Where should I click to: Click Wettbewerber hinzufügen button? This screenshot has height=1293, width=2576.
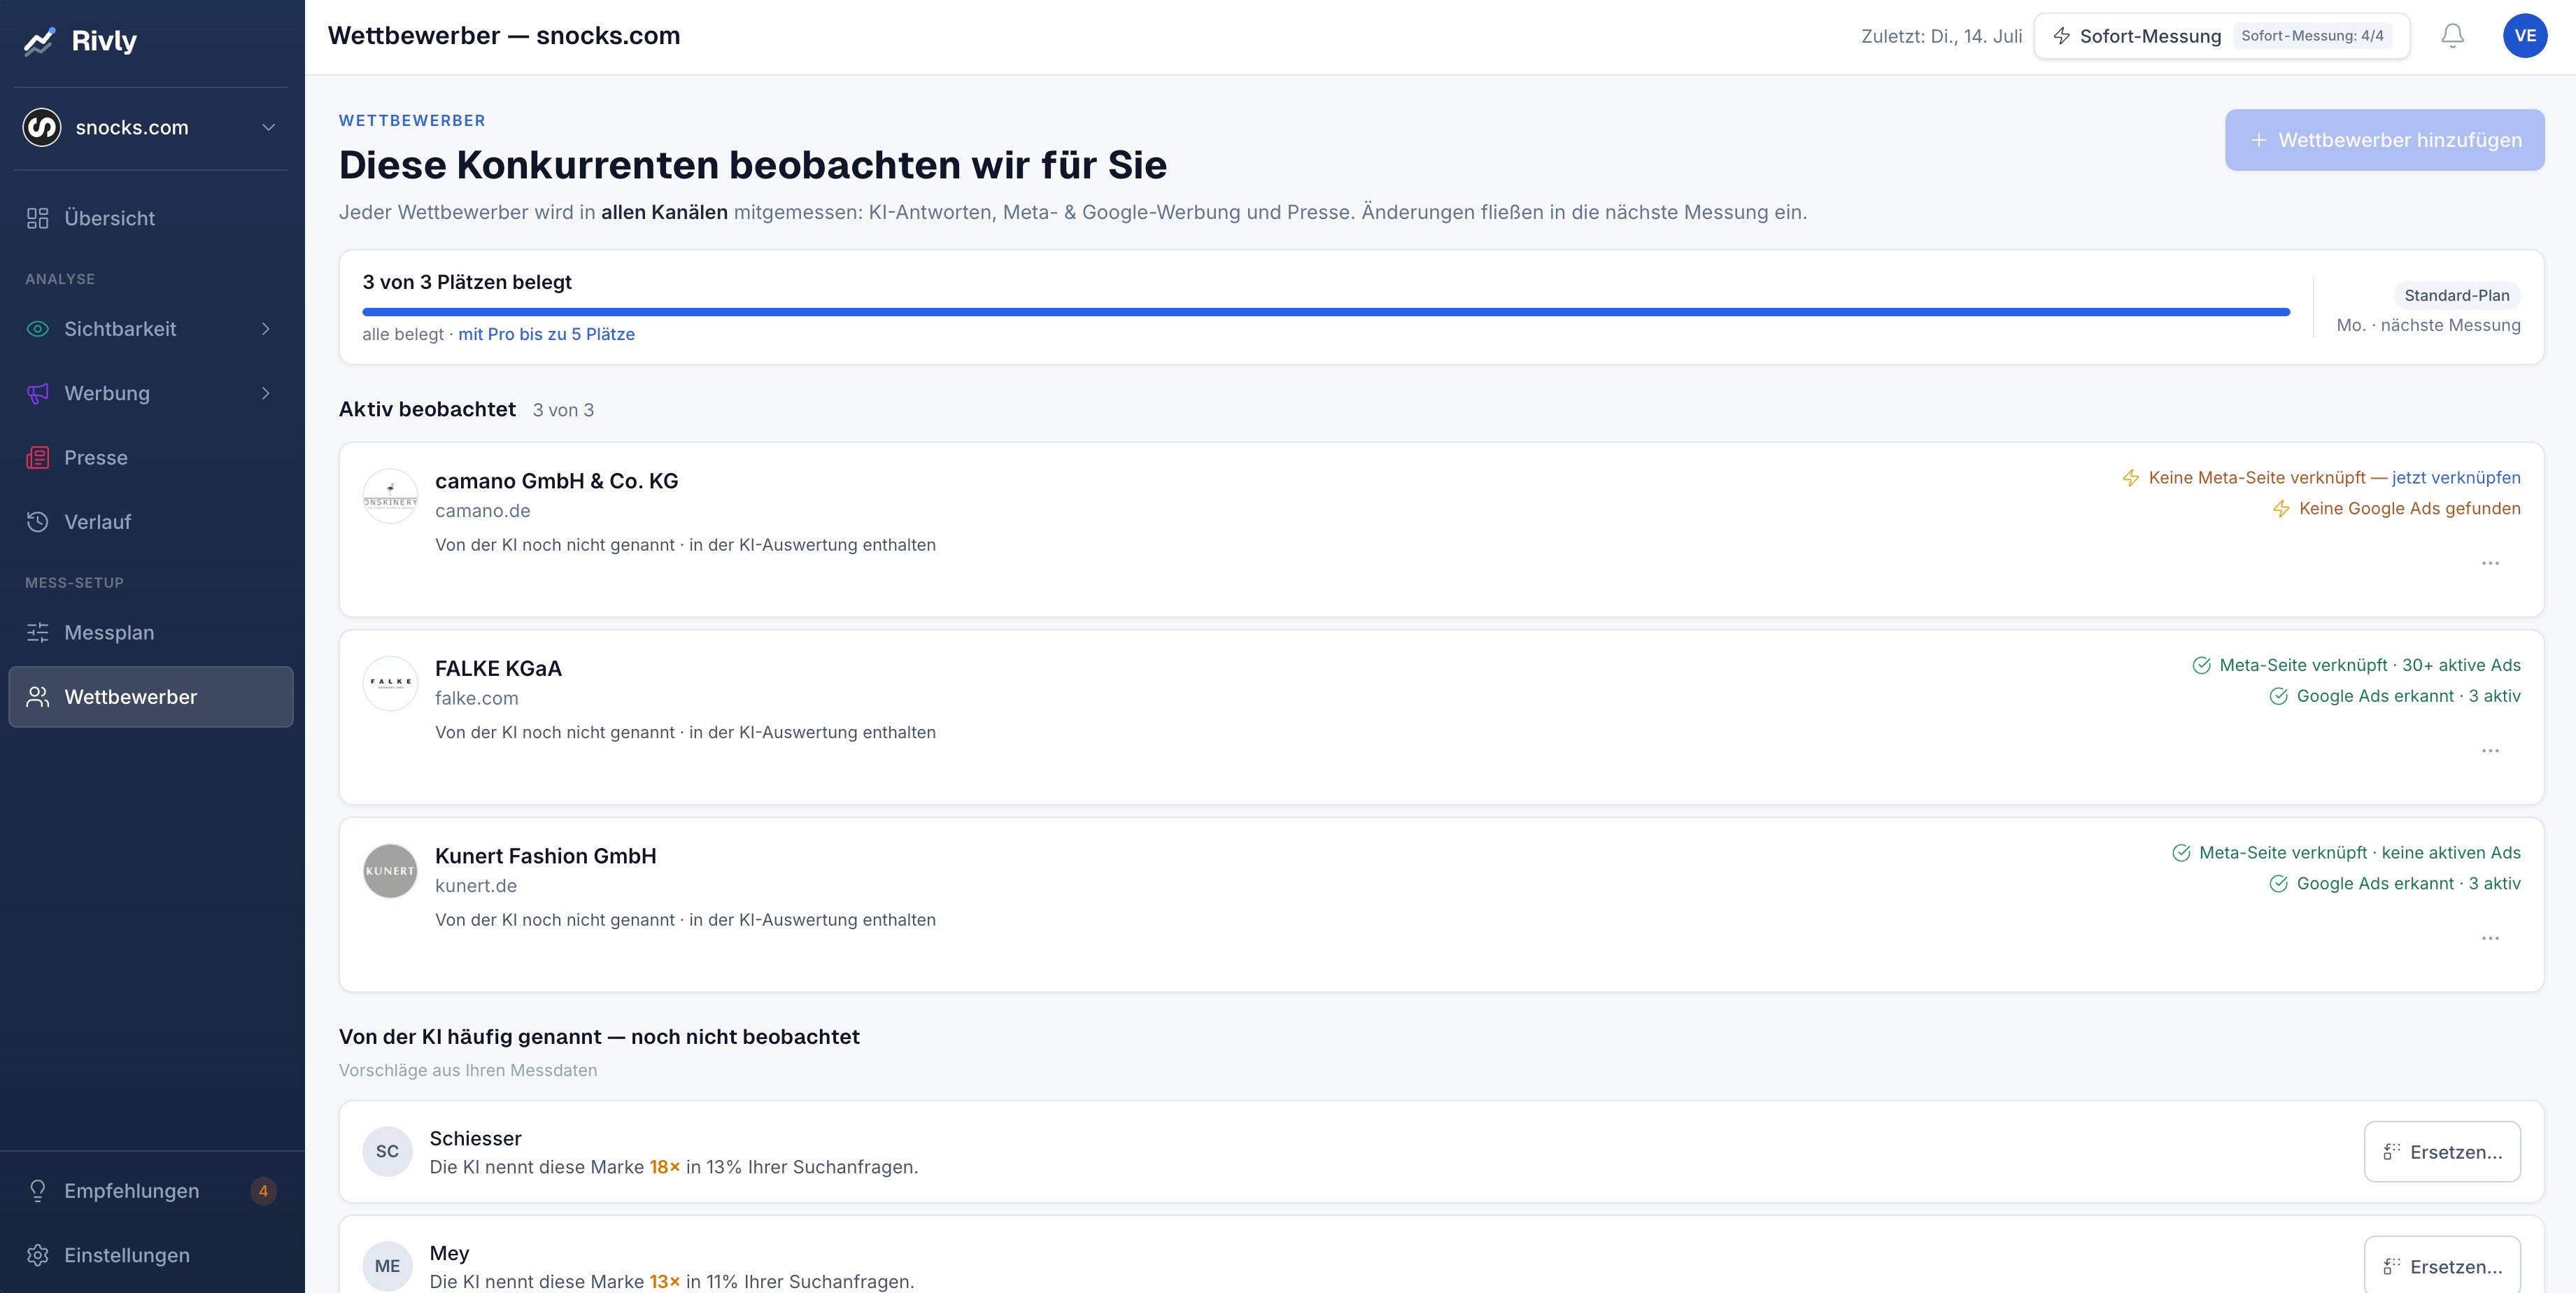pos(2384,140)
